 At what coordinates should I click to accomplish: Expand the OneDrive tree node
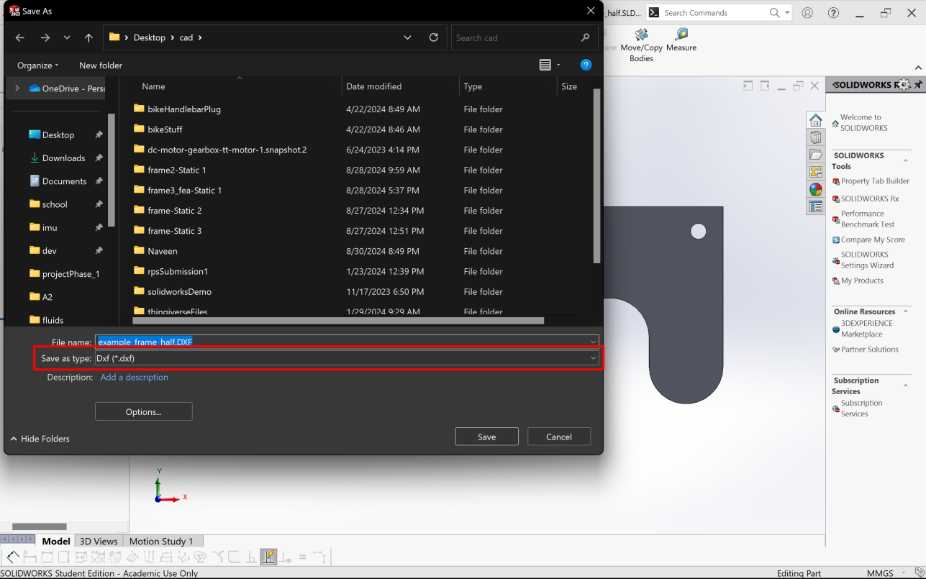[17, 88]
